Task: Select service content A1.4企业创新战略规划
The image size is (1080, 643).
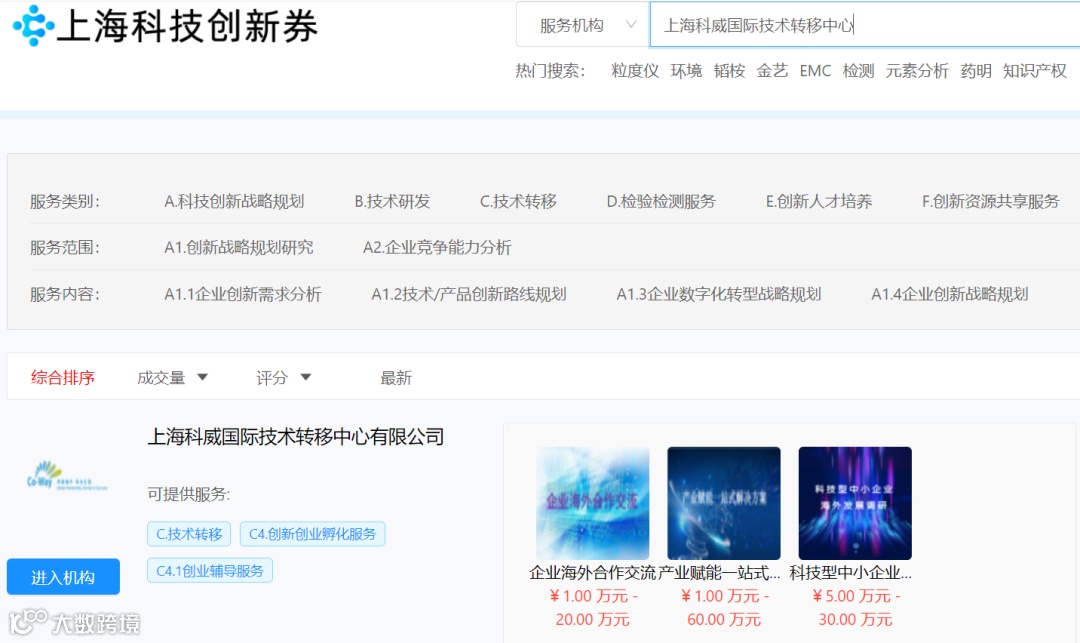Action: 949,294
